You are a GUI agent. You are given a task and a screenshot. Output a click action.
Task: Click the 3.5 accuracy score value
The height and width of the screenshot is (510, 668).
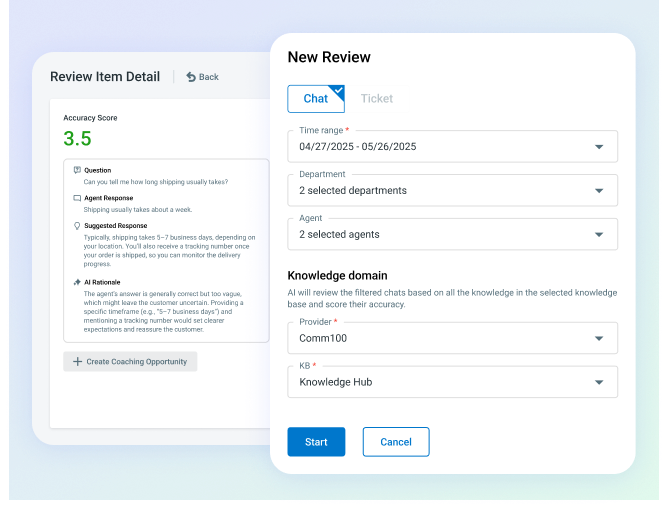click(x=77, y=138)
